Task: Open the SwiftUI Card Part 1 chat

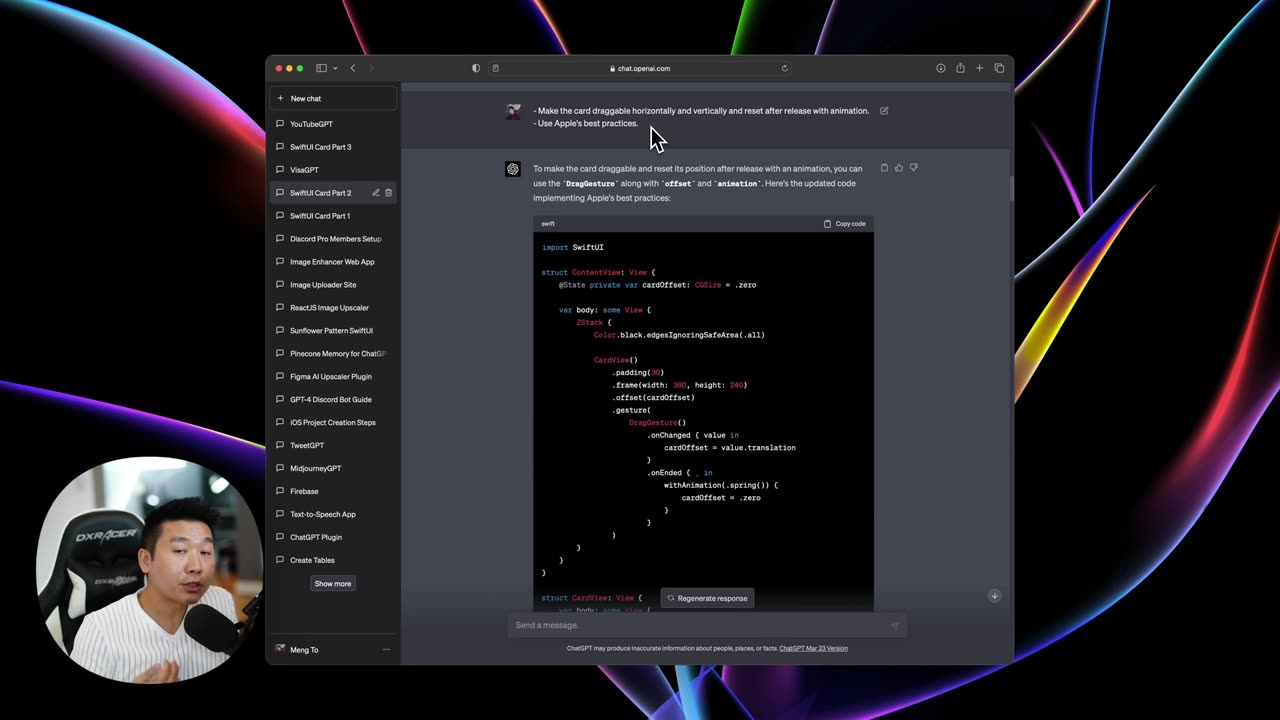Action: pos(334,216)
